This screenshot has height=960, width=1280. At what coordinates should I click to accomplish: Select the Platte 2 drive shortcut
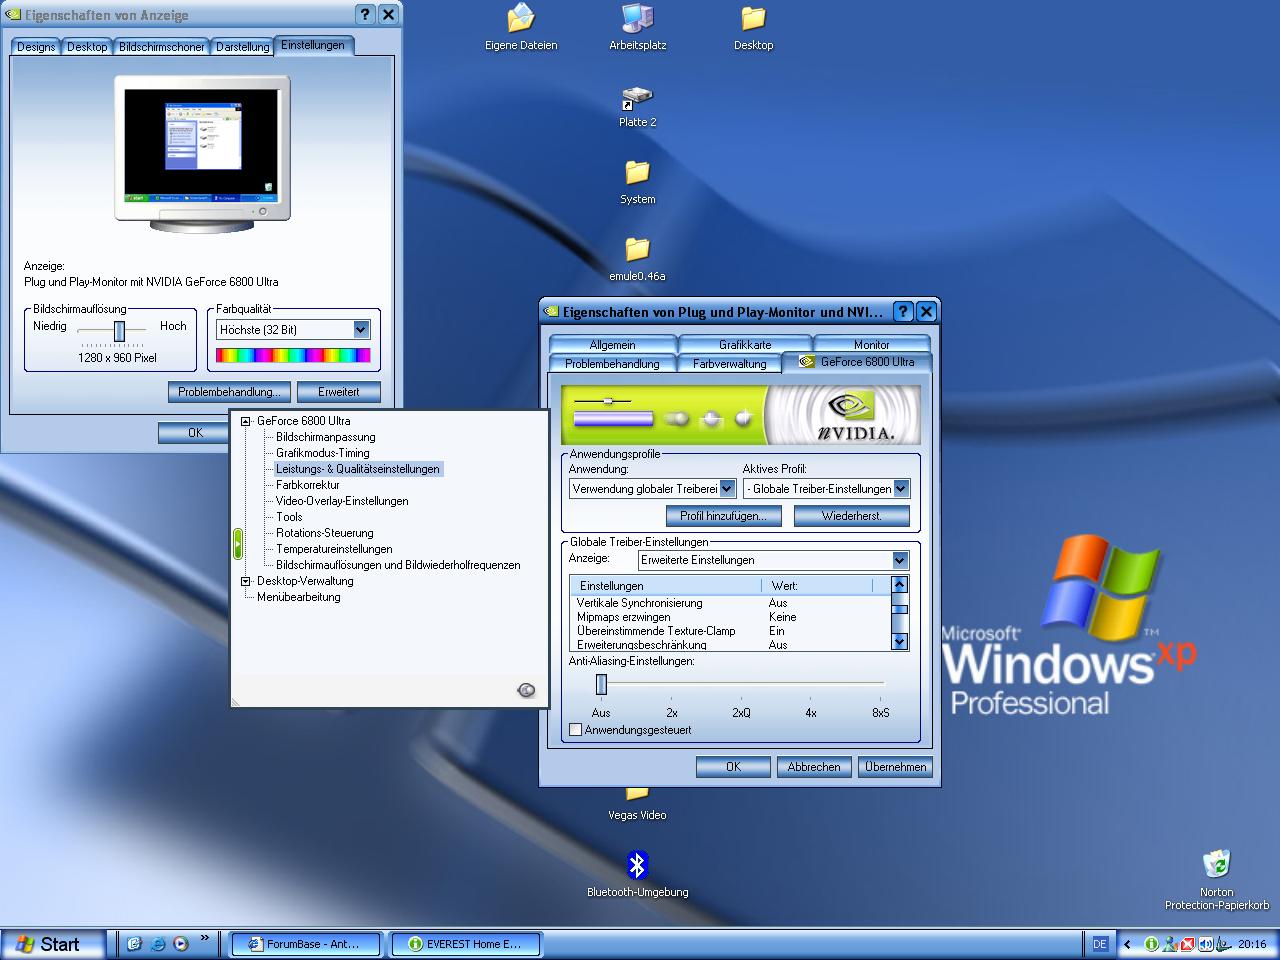637,105
